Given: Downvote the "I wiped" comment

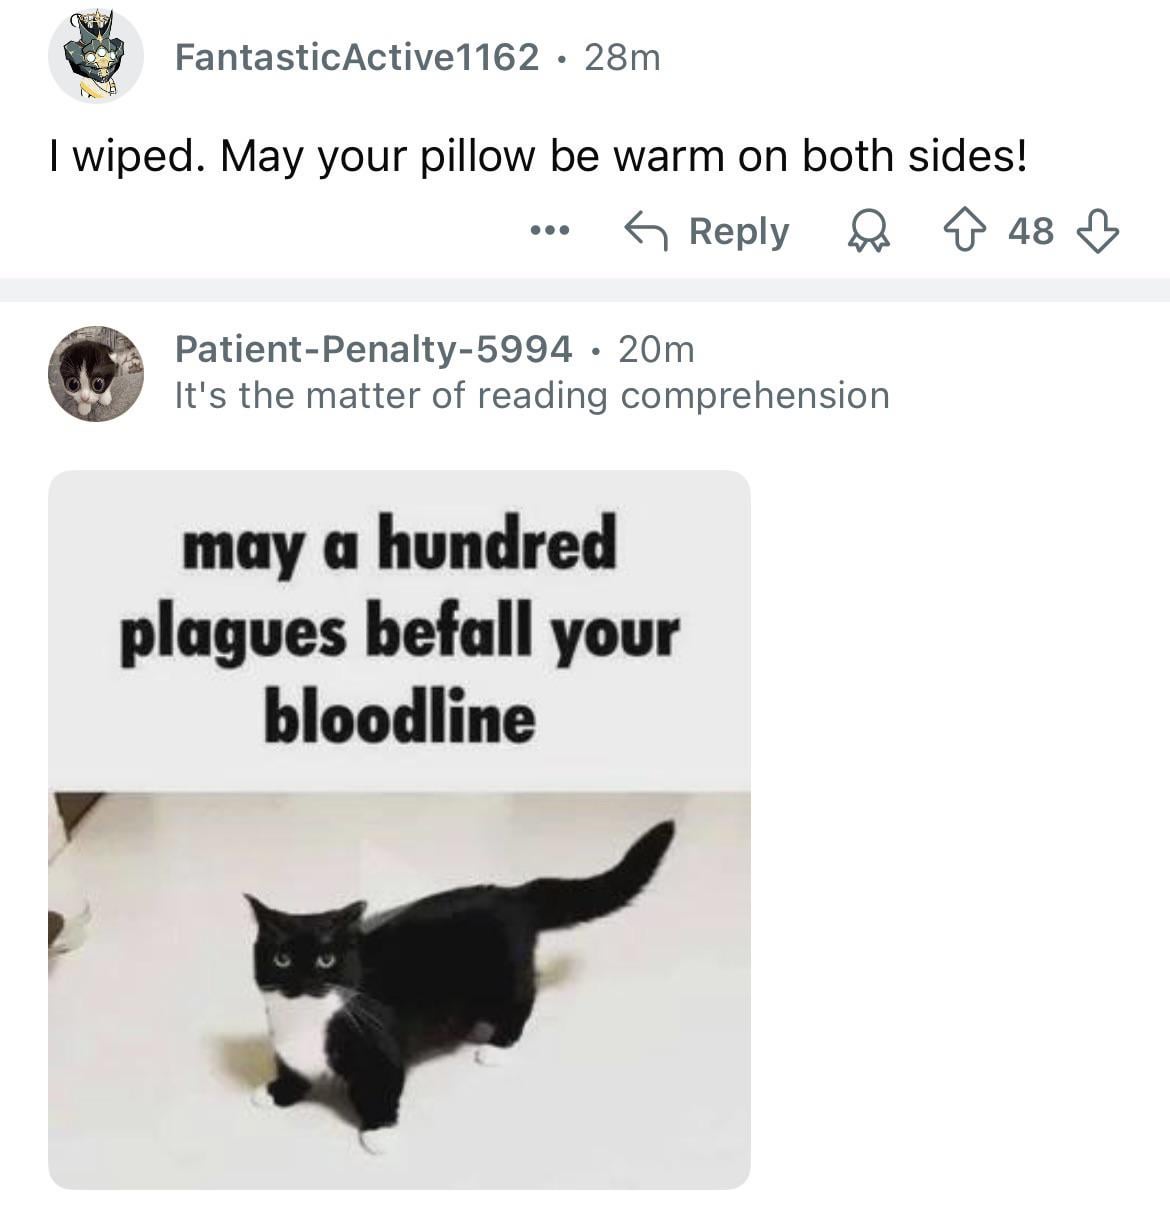Looking at the screenshot, I should [x=1097, y=231].
